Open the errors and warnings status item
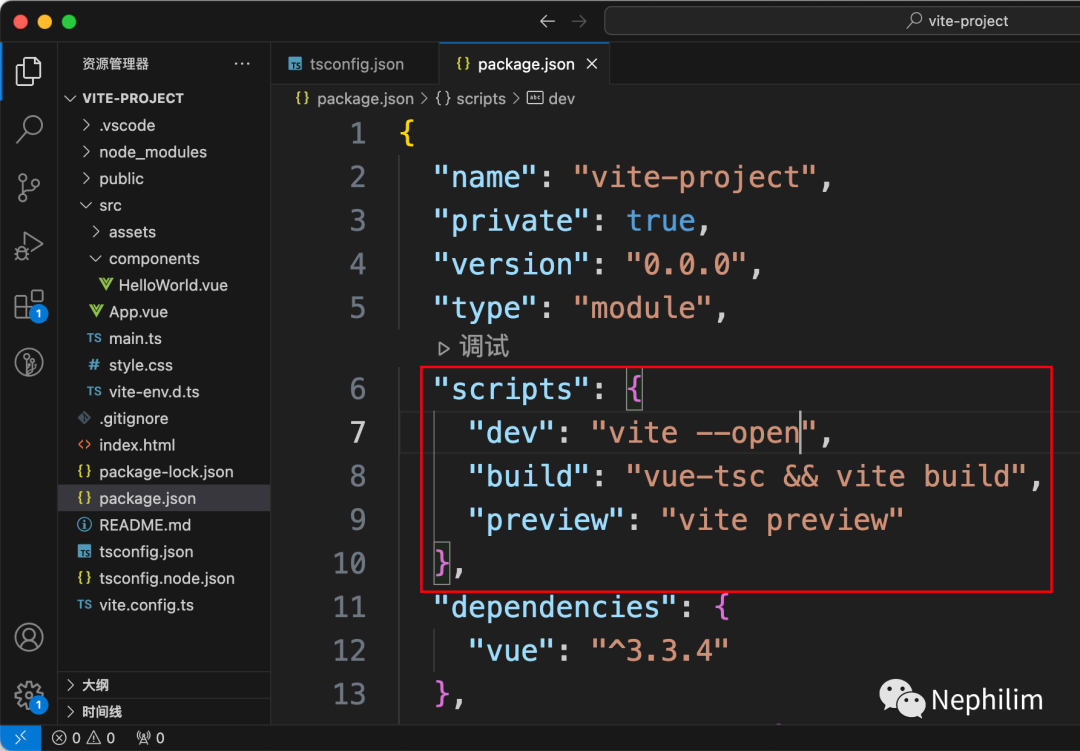This screenshot has height=751, width=1080. tap(83, 738)
